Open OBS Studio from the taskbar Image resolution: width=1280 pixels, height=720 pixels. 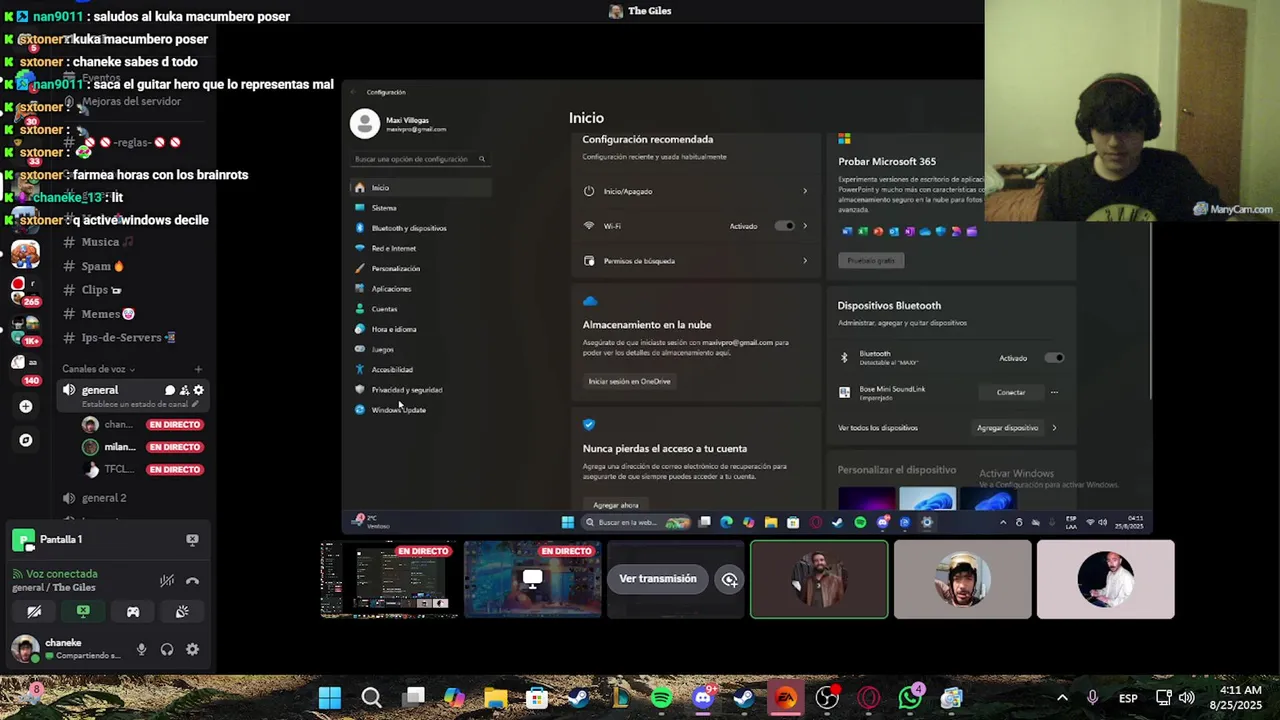pos(827,698)
